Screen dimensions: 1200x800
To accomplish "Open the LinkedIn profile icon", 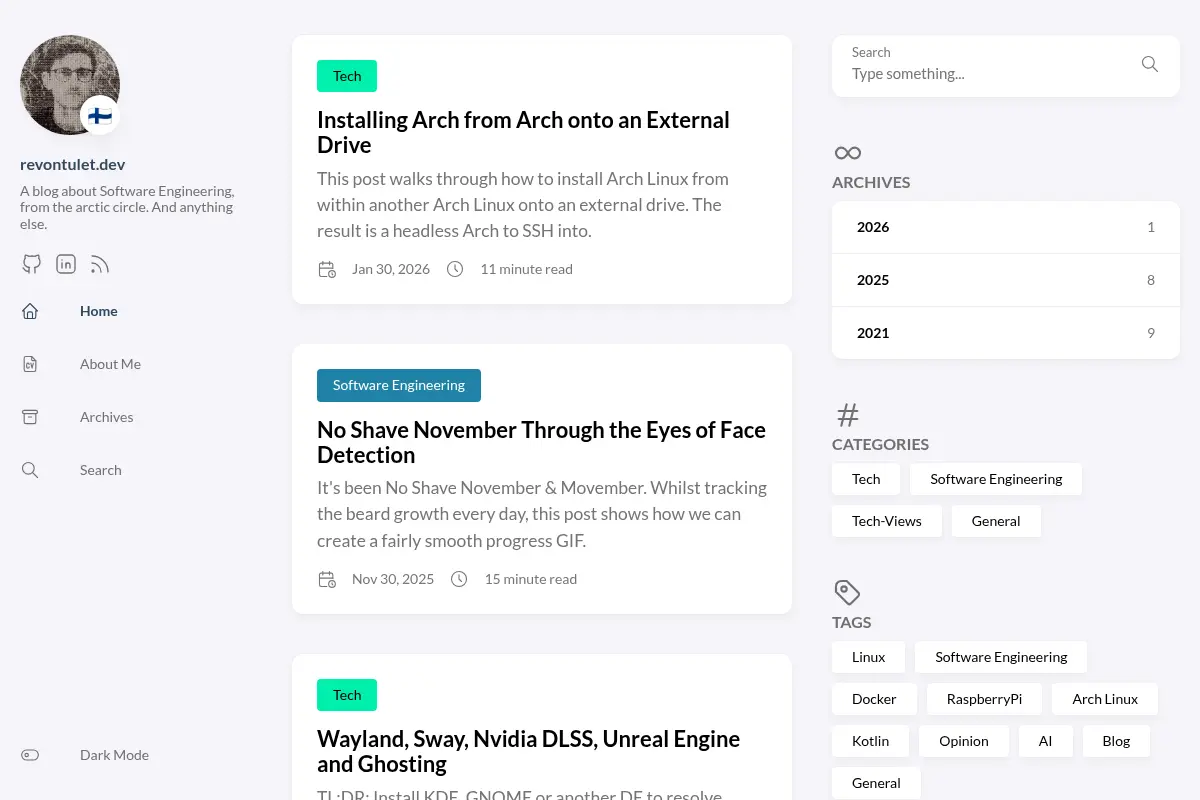I will point(66,264).
